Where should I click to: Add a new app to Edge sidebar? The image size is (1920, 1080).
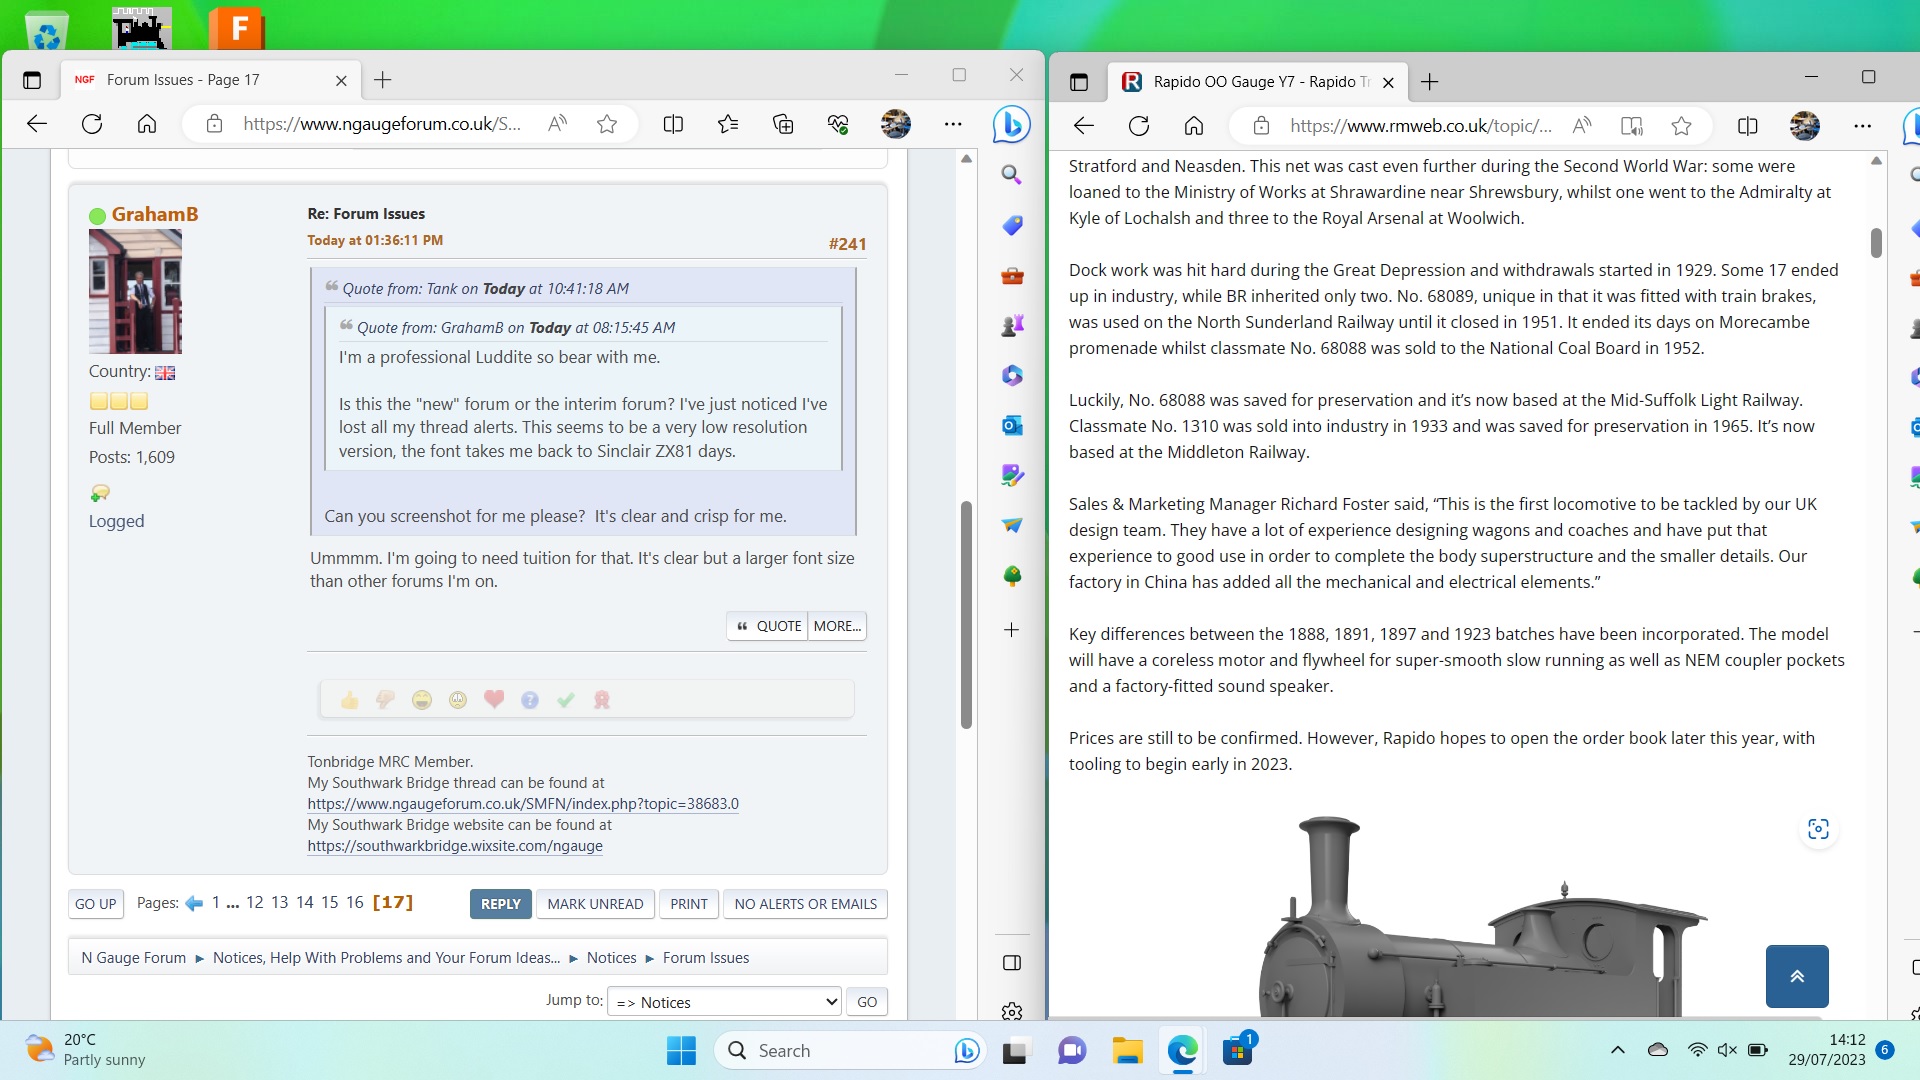point(1012,630)
